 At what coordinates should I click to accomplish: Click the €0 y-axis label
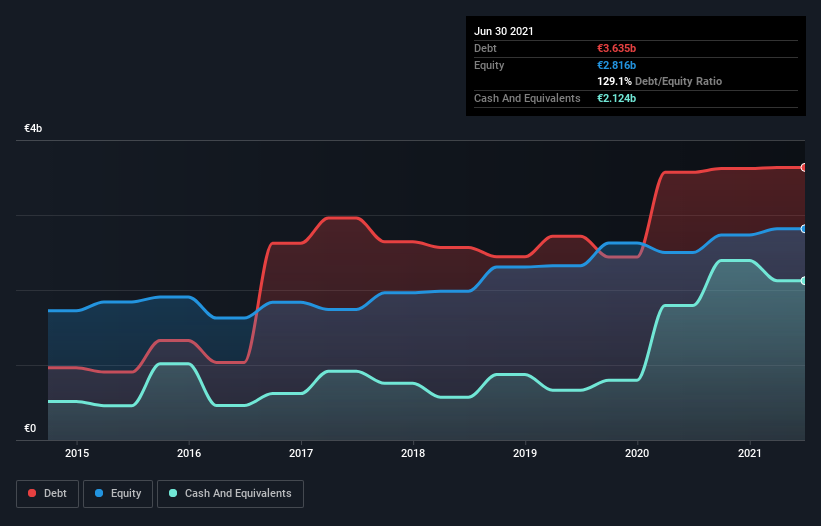pos(30,428)
